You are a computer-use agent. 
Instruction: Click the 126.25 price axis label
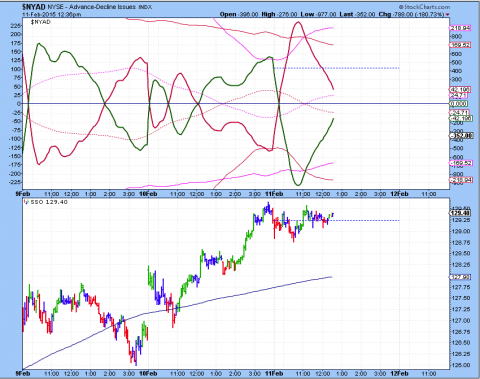coord(460,354)
